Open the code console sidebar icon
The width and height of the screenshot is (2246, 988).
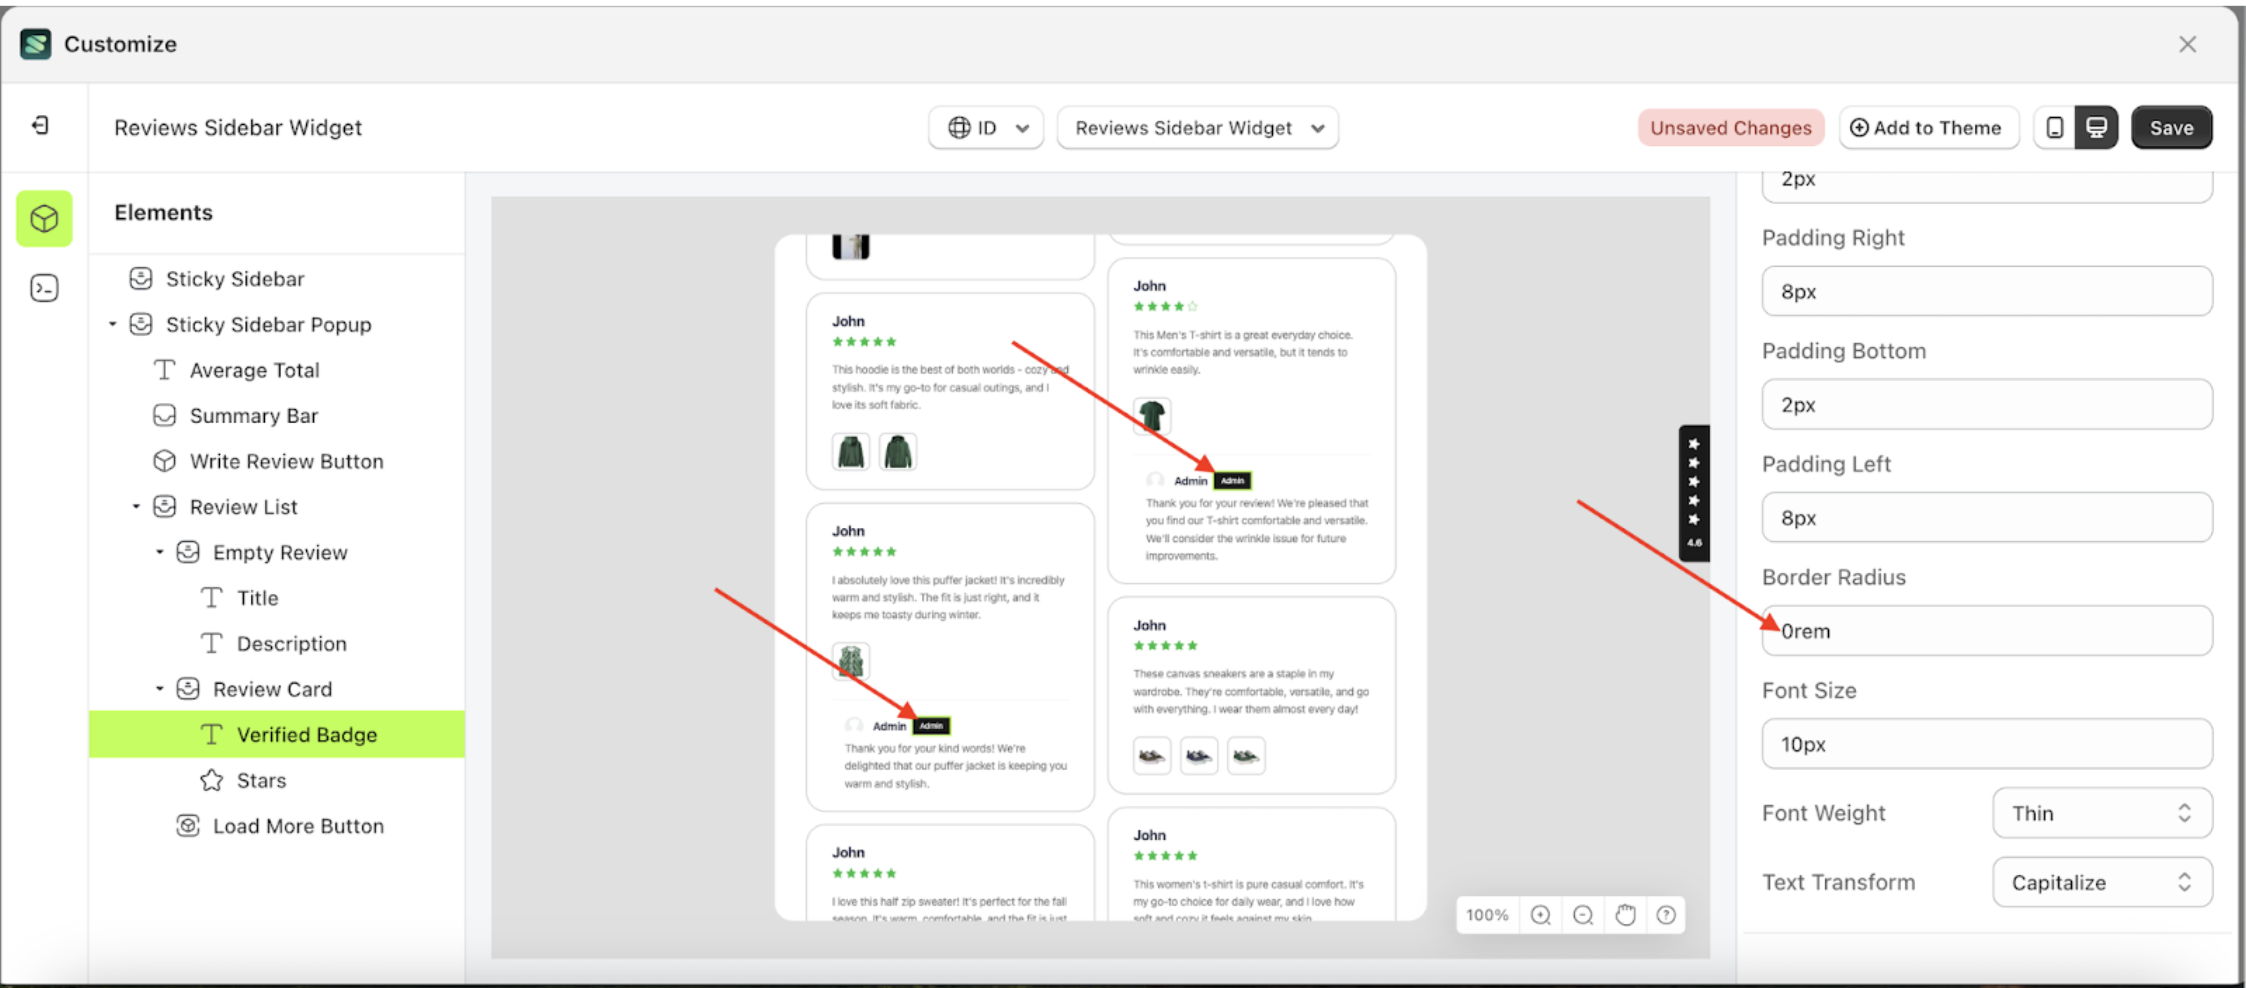44,288
